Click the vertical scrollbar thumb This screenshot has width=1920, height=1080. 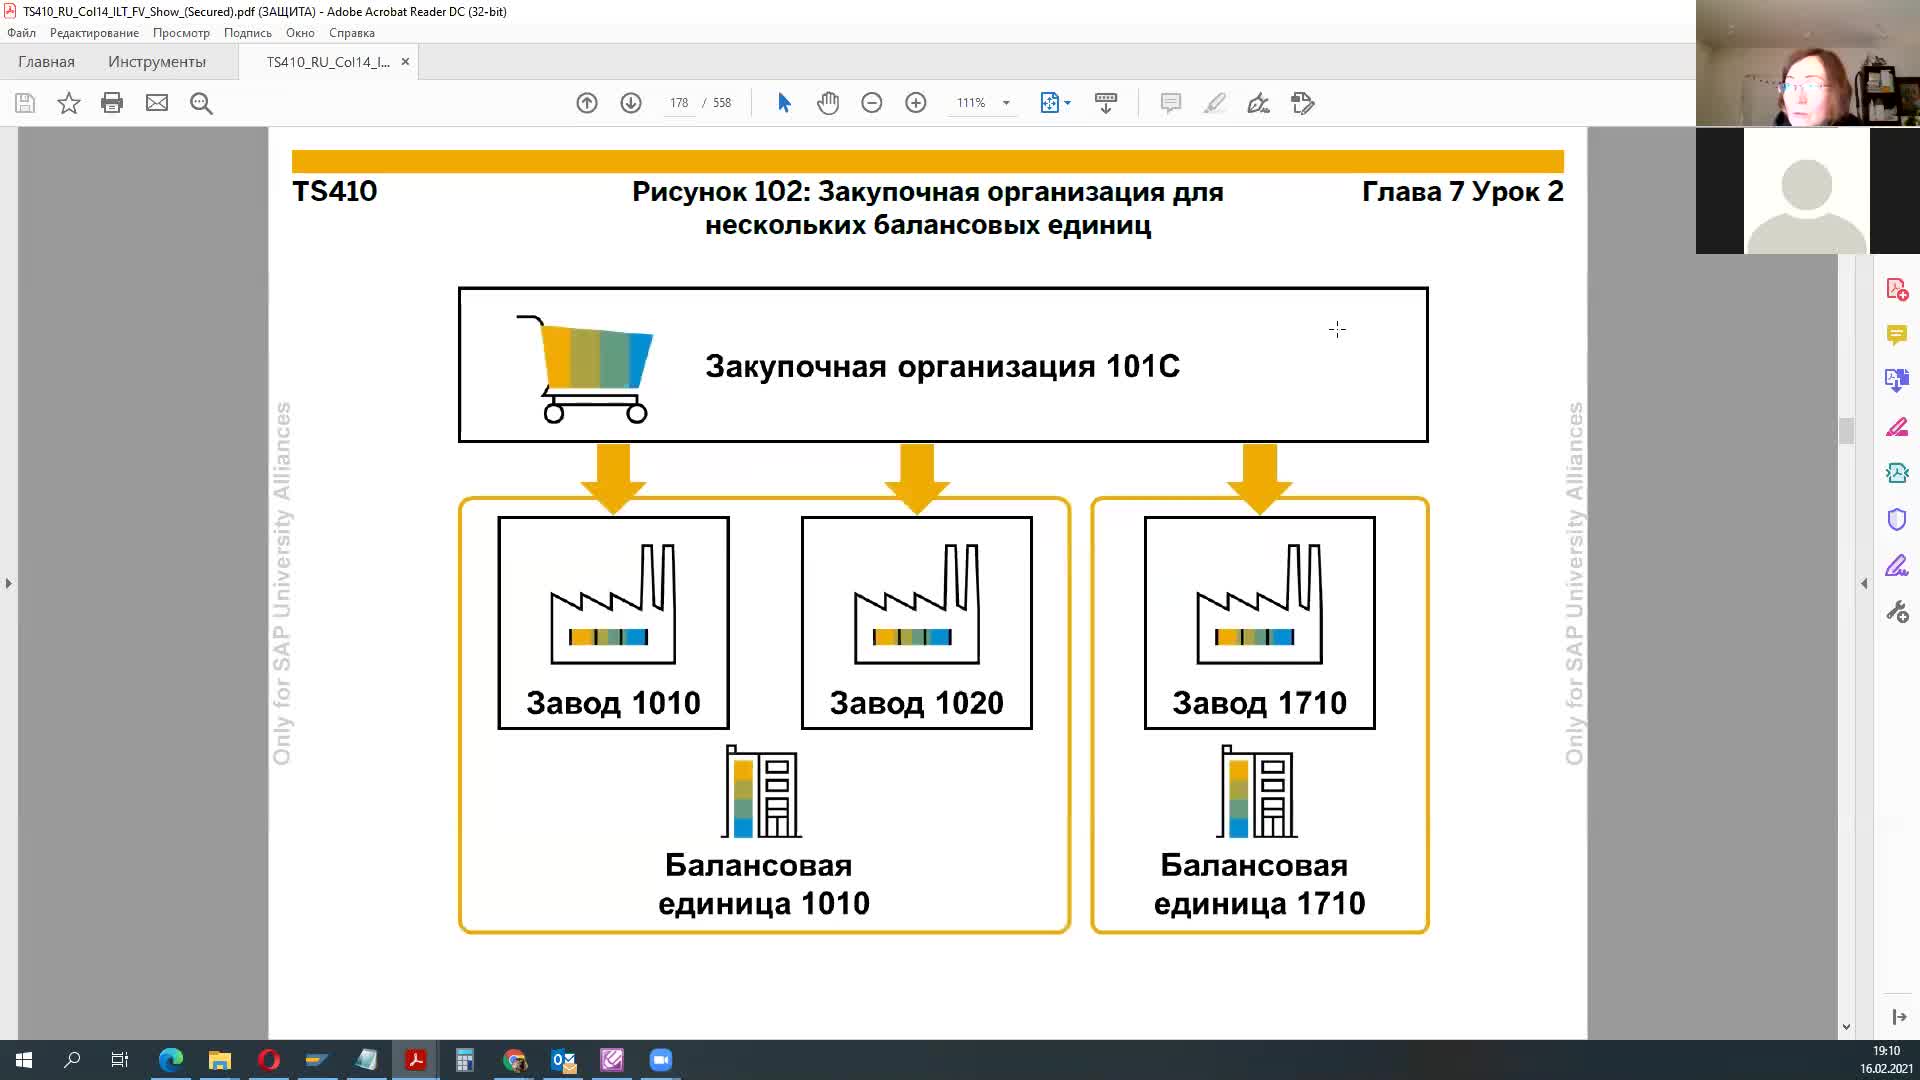tap(1846, 431)
